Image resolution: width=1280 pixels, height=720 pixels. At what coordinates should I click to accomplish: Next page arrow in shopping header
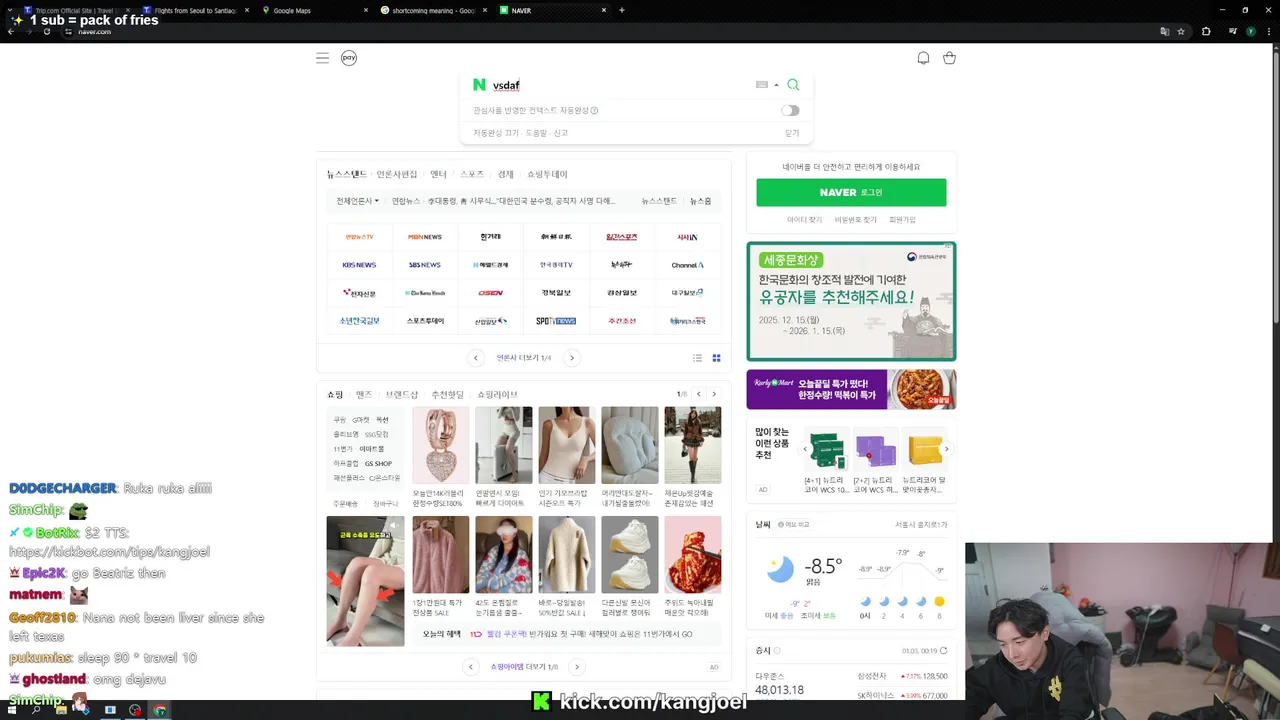(x=715, y=394)
